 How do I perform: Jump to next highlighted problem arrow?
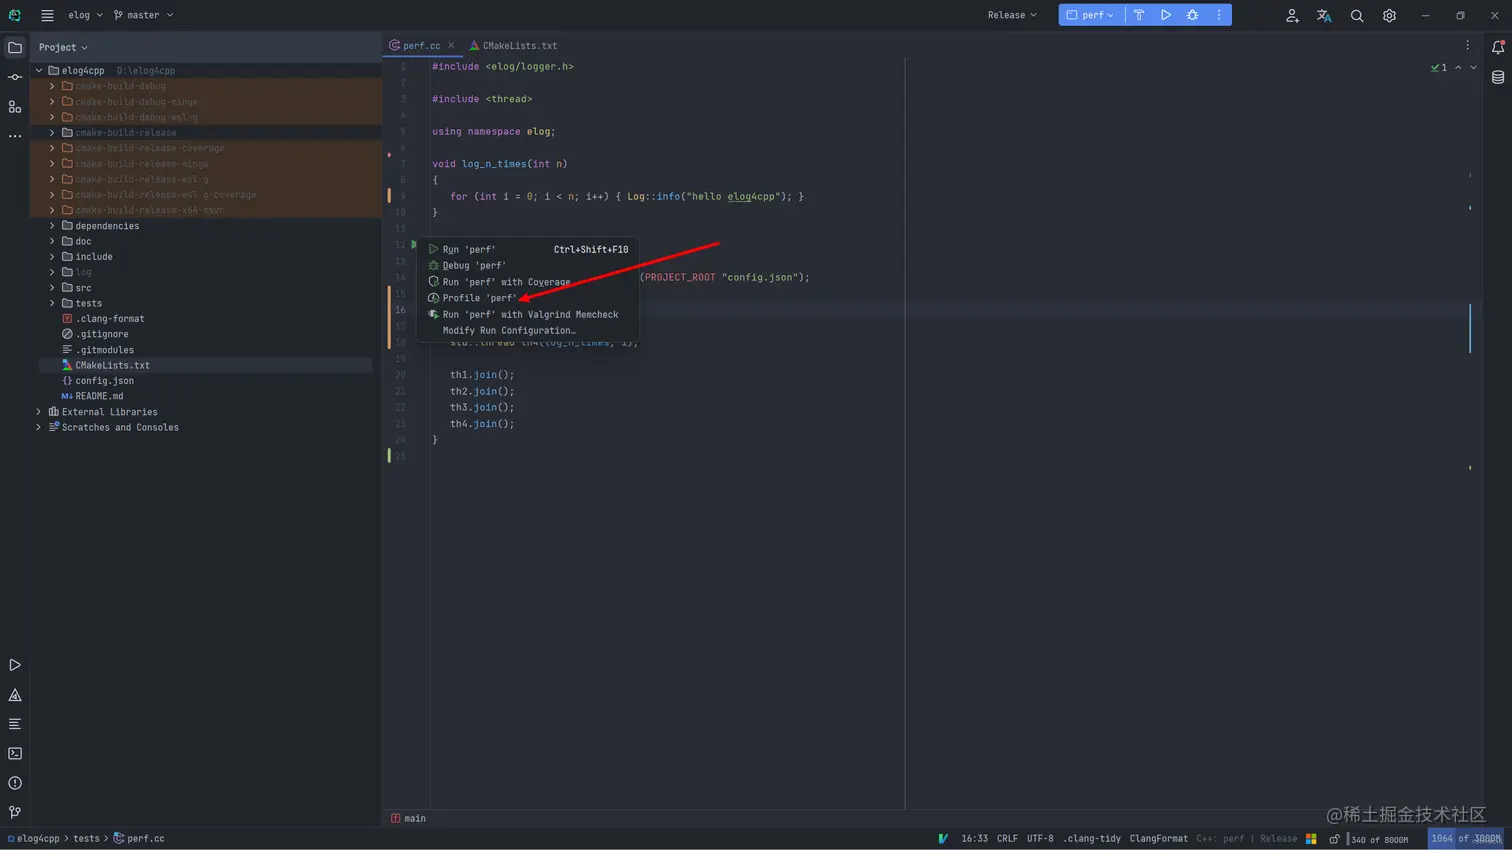[x=1473, y=68]
